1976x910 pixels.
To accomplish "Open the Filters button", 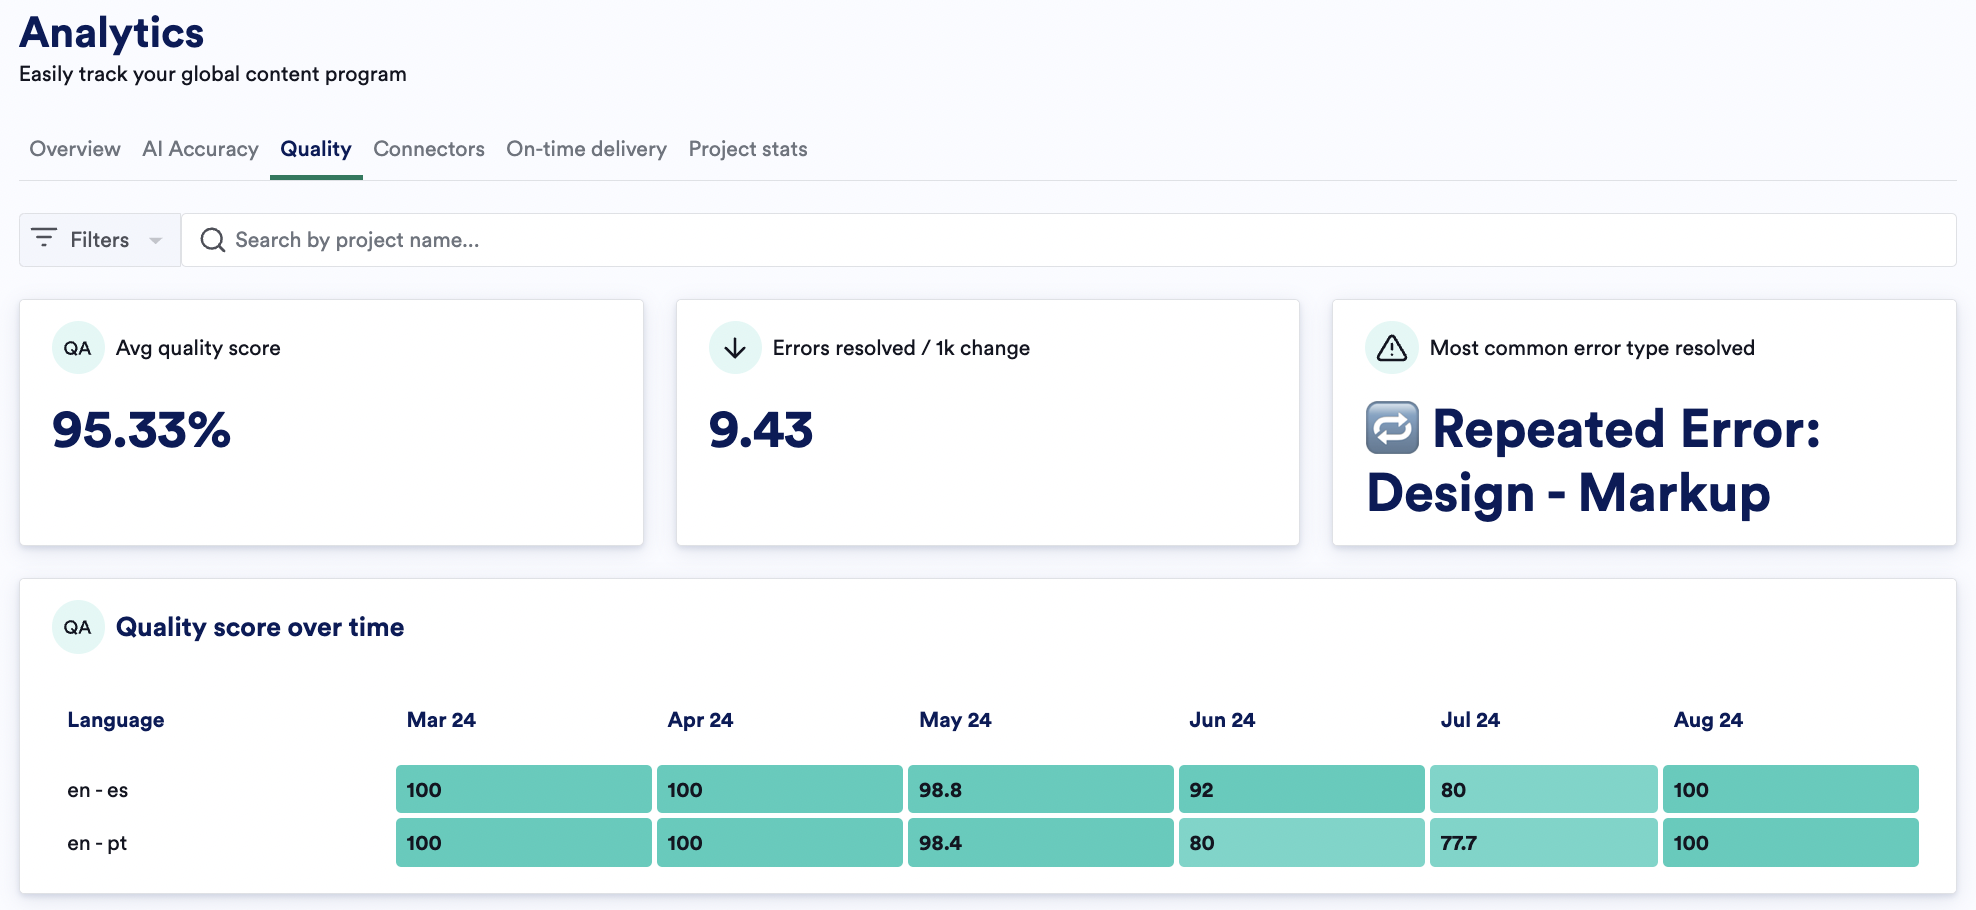I will pos(100,240).
